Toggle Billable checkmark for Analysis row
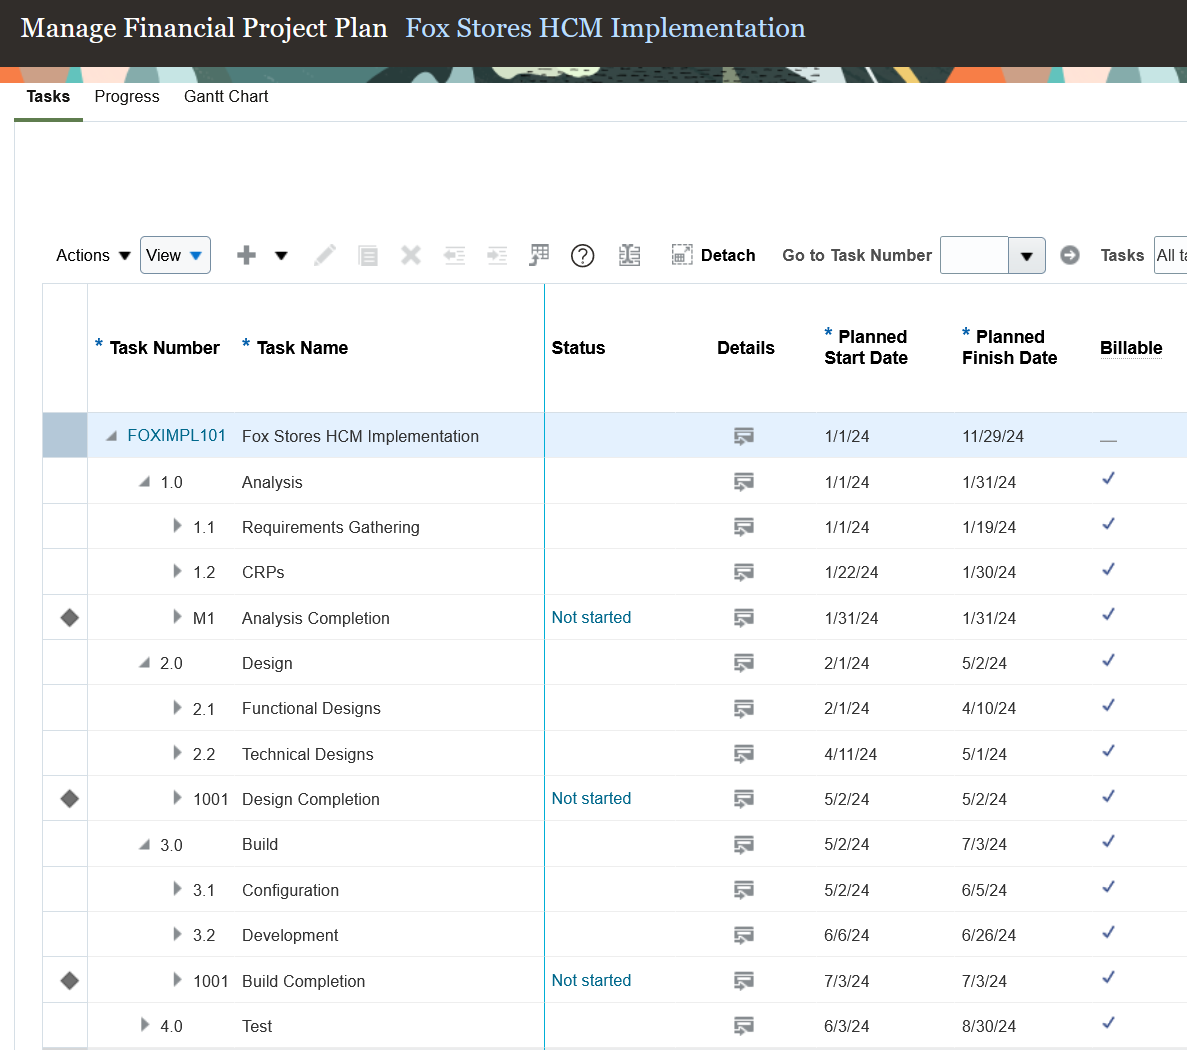This screenshot has width=1187, height=1050. tap(1108, 478)
